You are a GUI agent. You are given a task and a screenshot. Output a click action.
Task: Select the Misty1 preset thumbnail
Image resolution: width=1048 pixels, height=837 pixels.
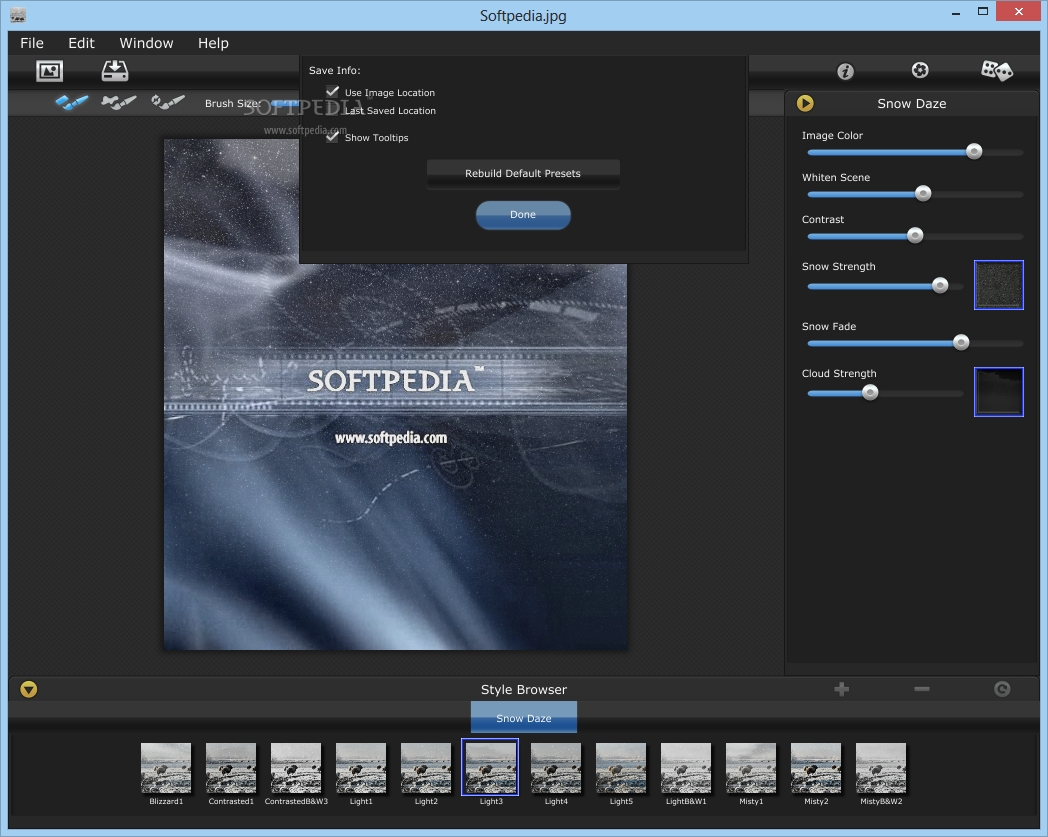[x=751, y=768]
